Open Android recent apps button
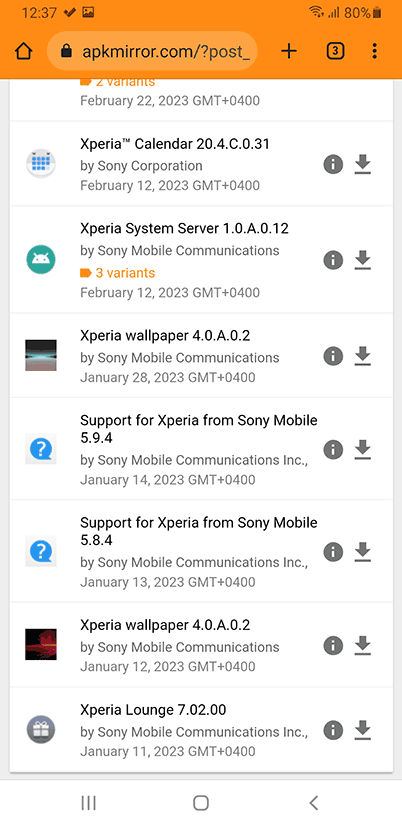 [x=89, y=803]
